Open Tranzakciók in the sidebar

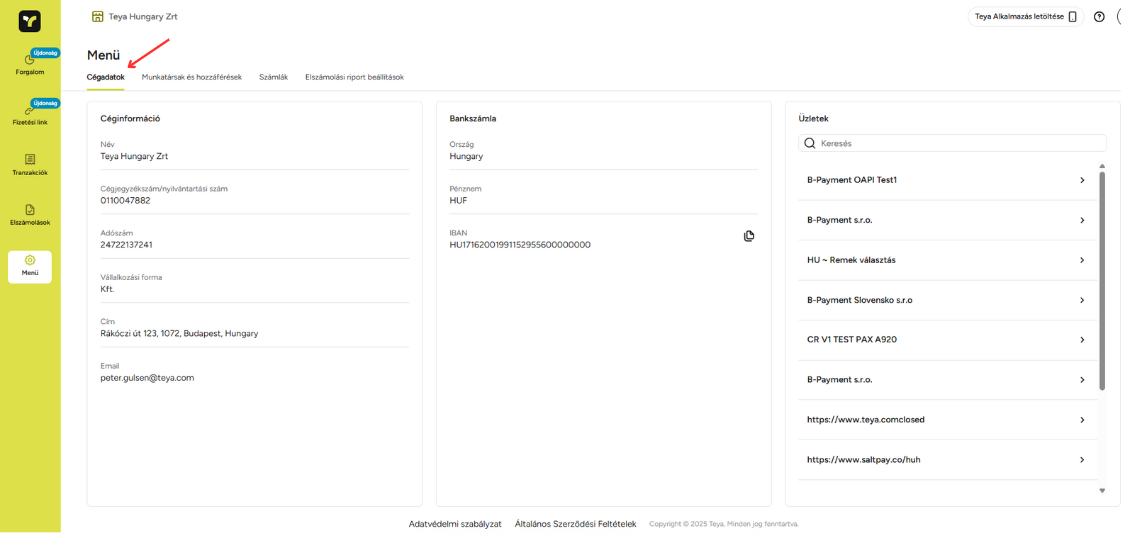click(30, 164)
